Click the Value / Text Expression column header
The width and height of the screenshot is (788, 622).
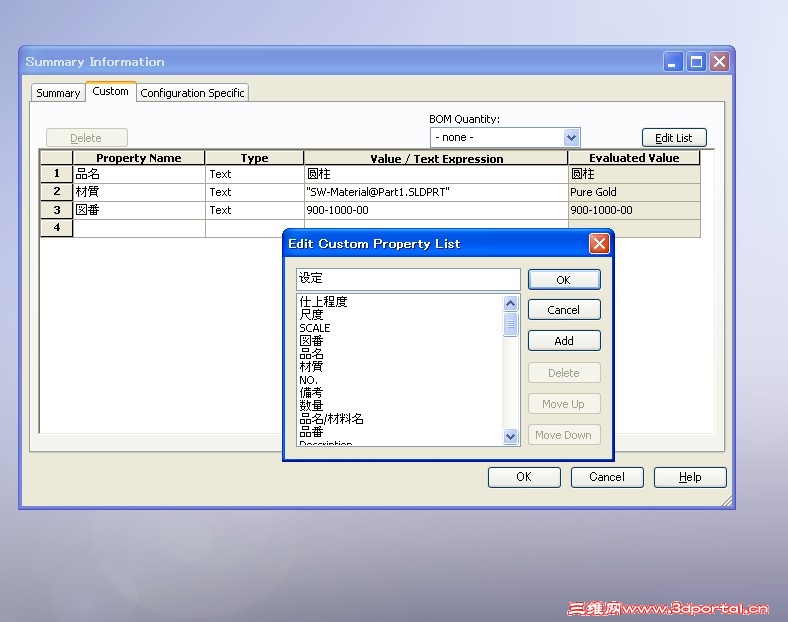436,158
